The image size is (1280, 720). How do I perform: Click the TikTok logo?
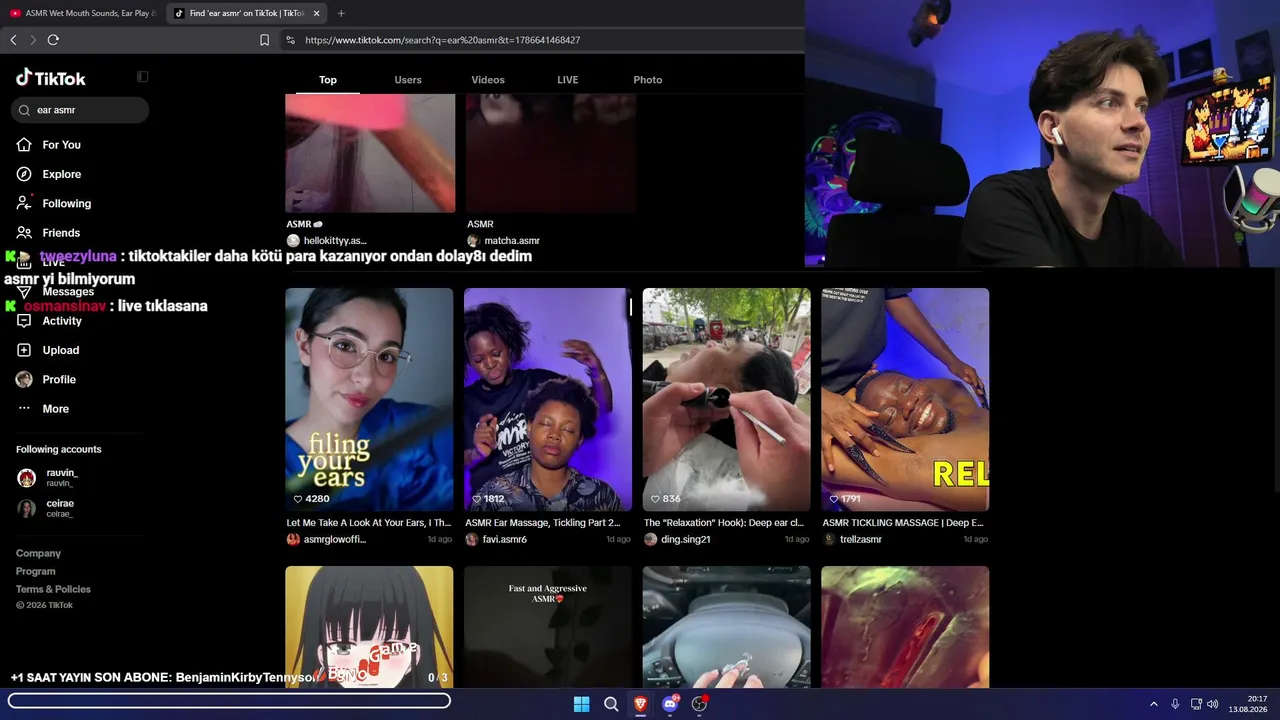pyautogui.click(x=51, y=78)
